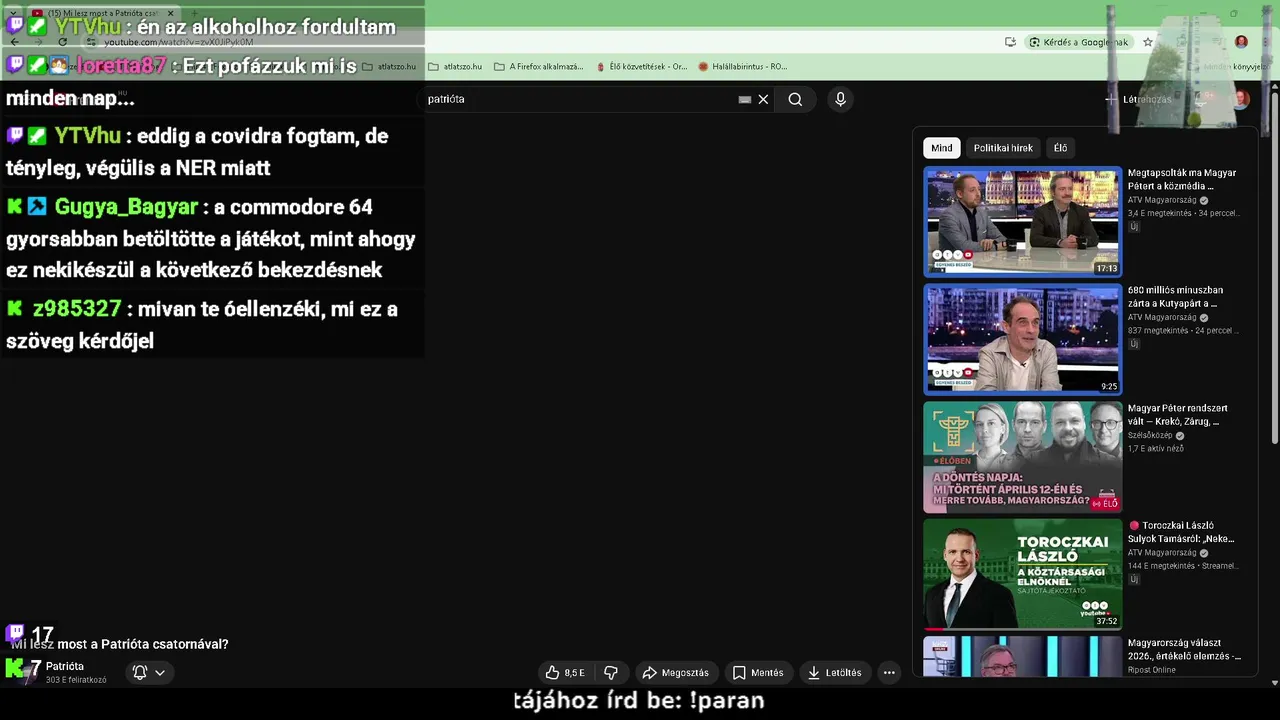This screenshot has width=1280, height=720.
Task: Save the video with Mentés
Action: [x=757, y=673]
